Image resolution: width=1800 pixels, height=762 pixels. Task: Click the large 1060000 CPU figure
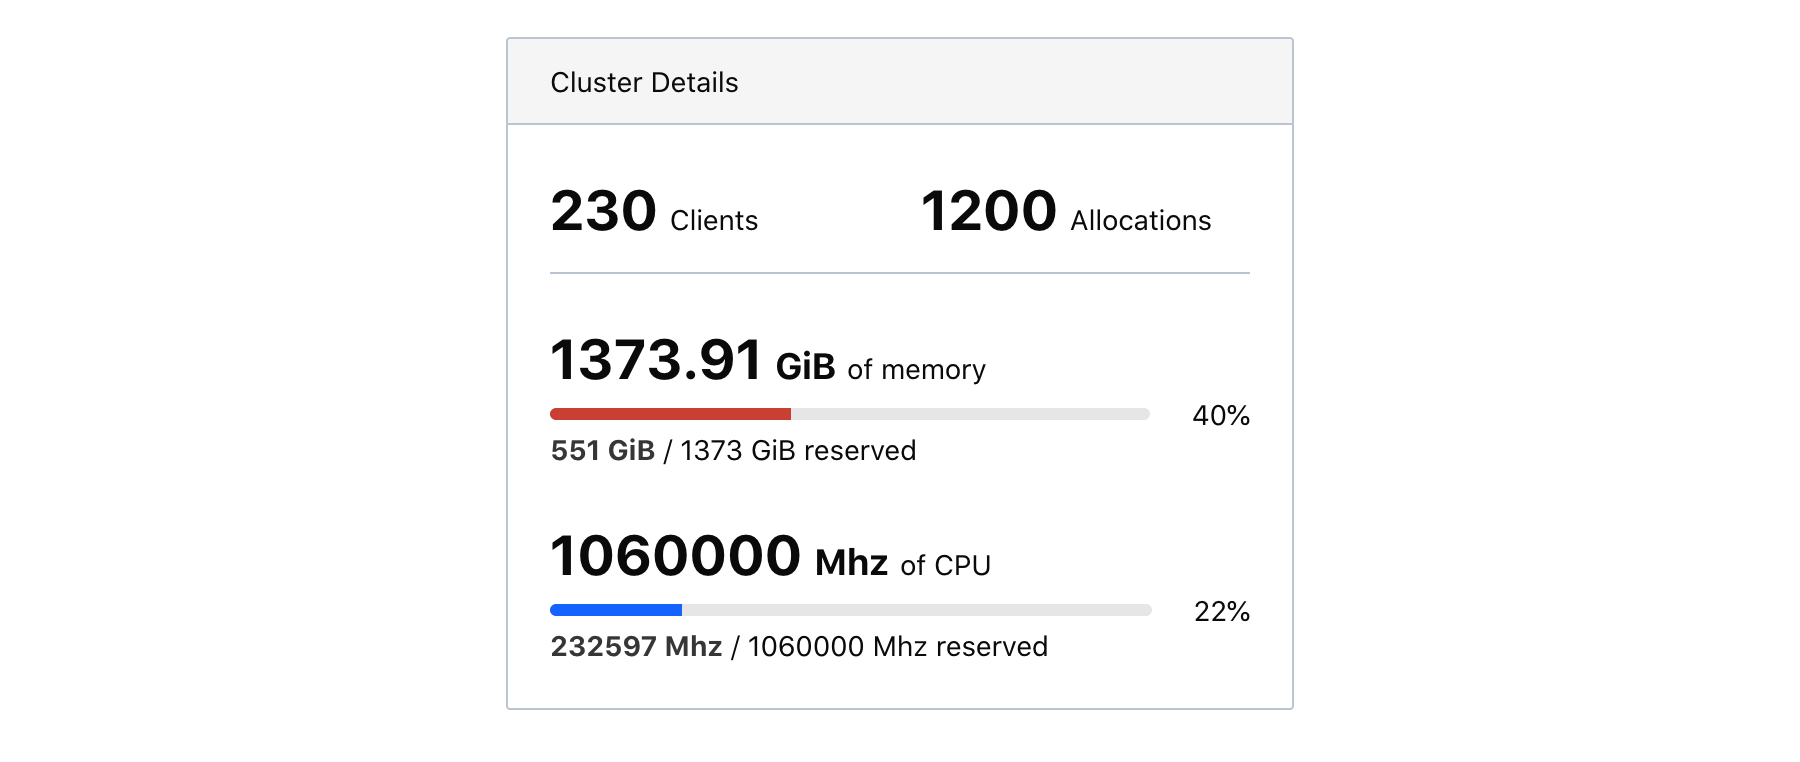[676, 556]
